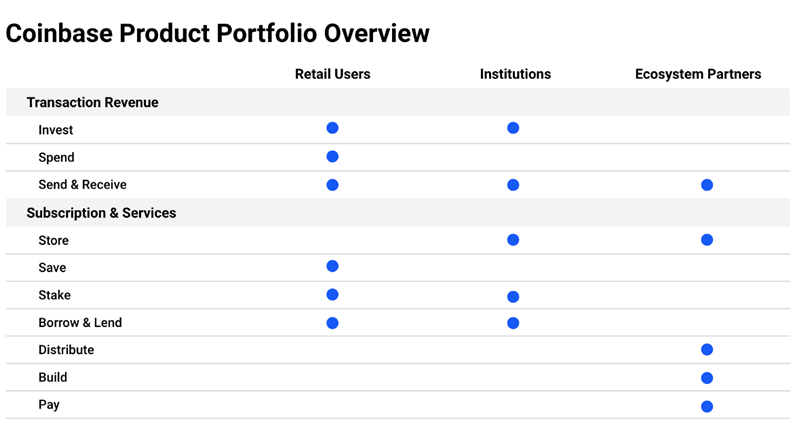
Task: Select the Send & Receive row label
Action: click(82, 185)
